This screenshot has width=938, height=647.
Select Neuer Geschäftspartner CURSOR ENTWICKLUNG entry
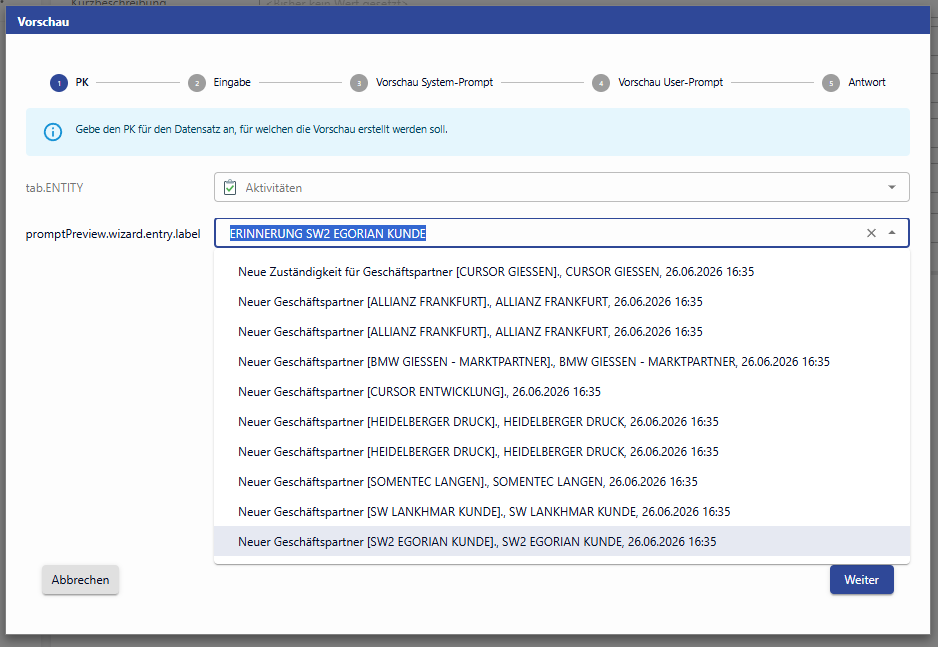click(562, 392)
